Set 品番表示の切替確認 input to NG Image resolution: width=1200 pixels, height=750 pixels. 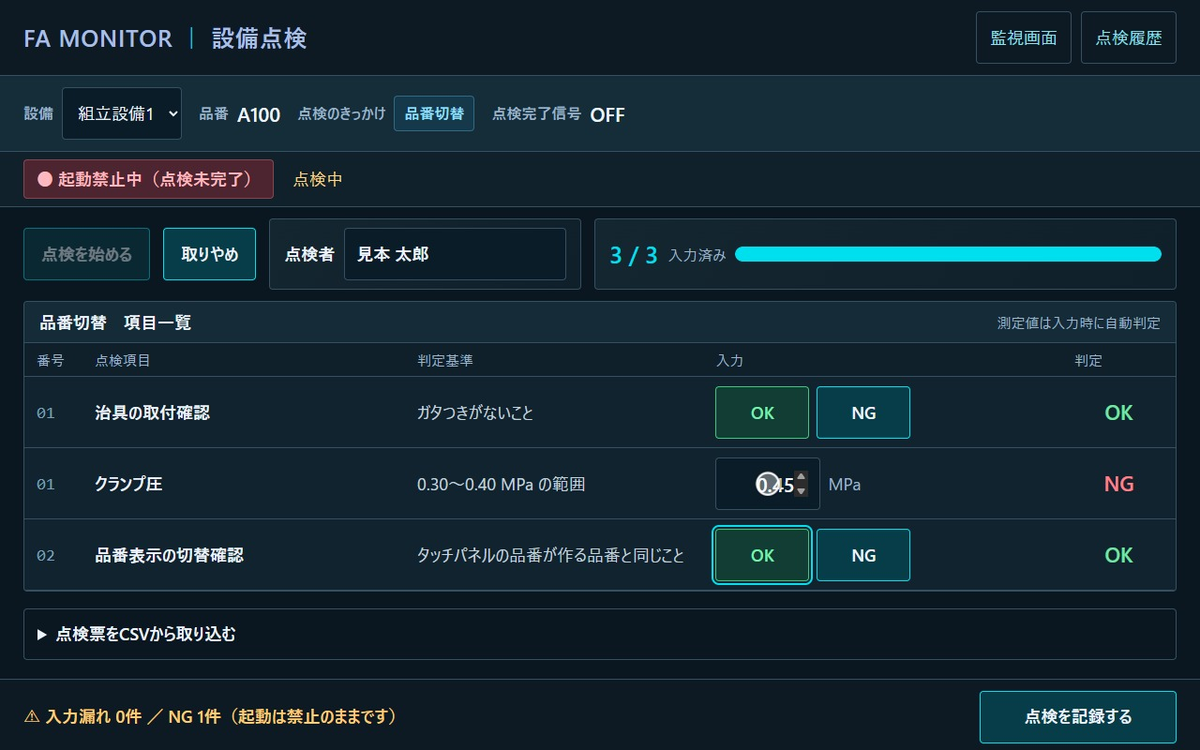(x=863, y=555)
